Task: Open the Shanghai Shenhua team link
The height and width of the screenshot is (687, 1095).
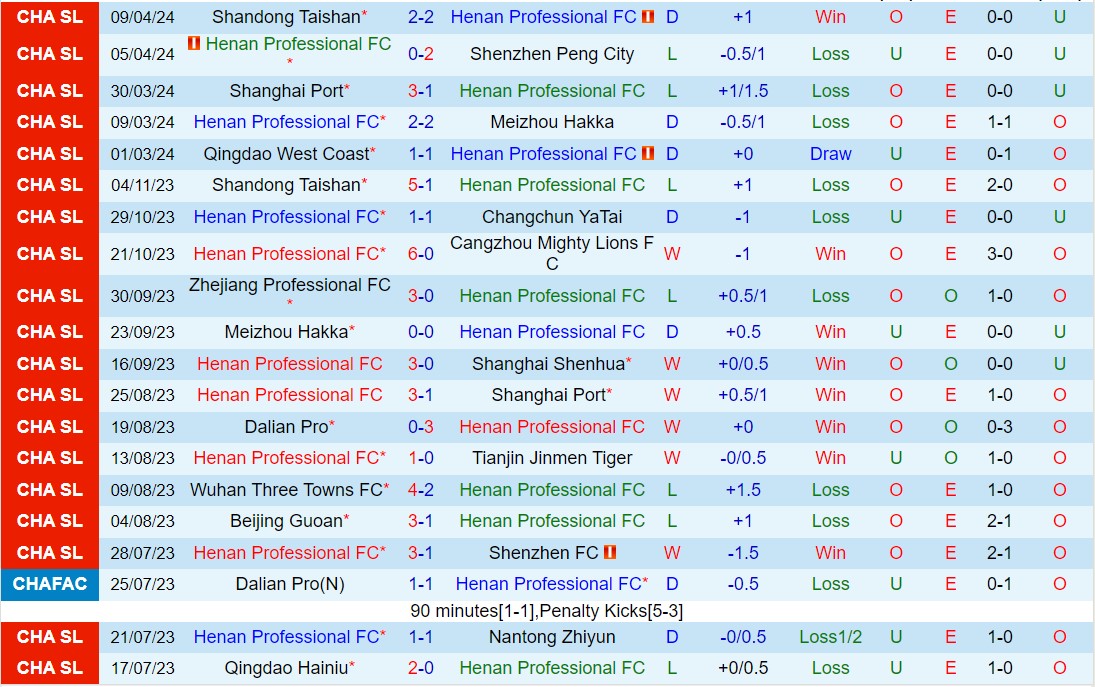Action: [x=547, y=364]
